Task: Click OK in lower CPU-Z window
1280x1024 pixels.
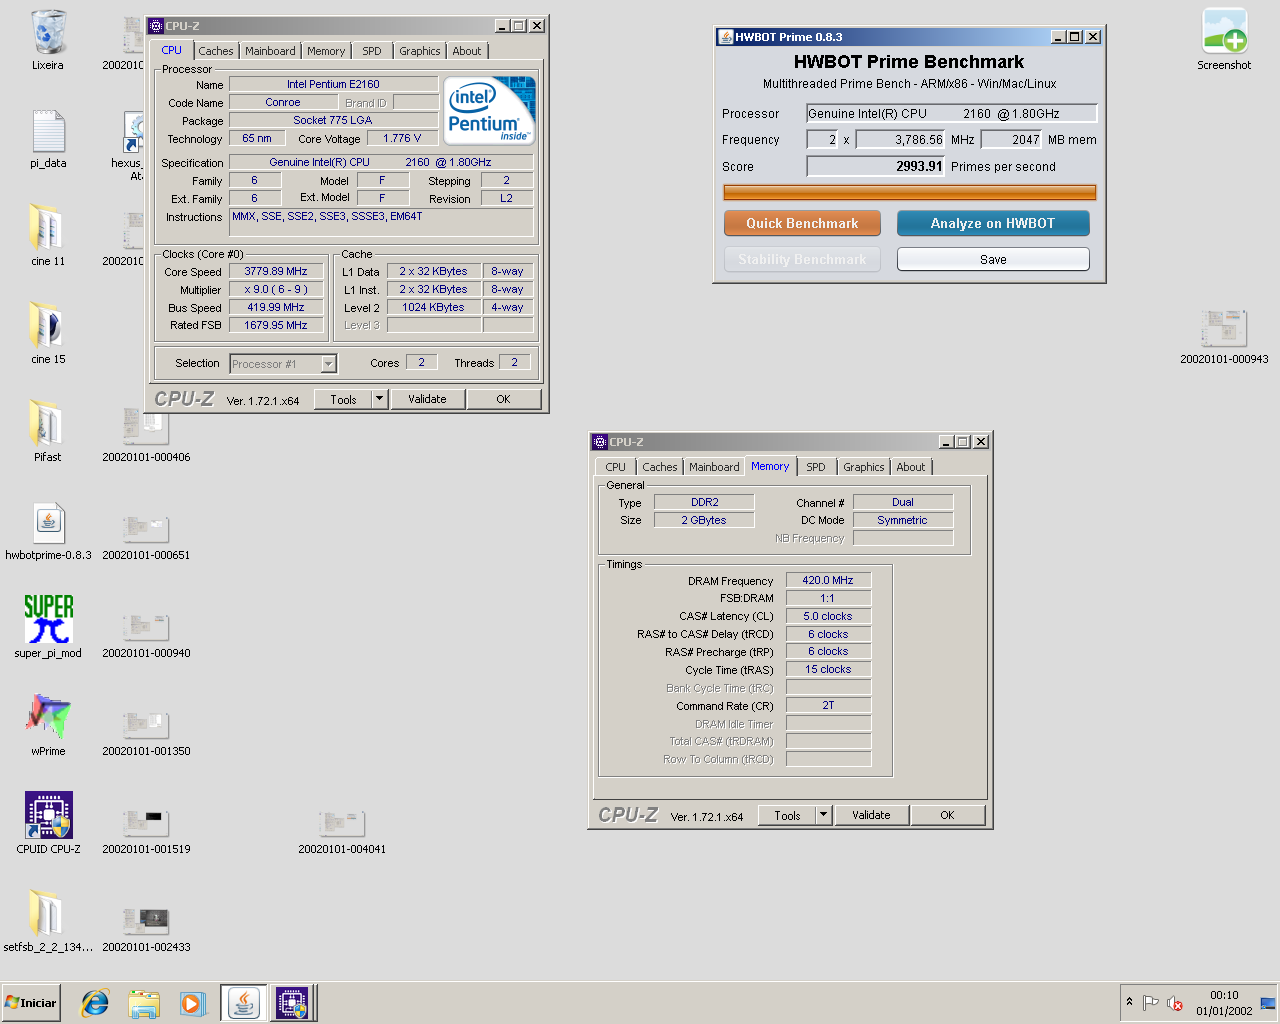Action: pos(947,815)
